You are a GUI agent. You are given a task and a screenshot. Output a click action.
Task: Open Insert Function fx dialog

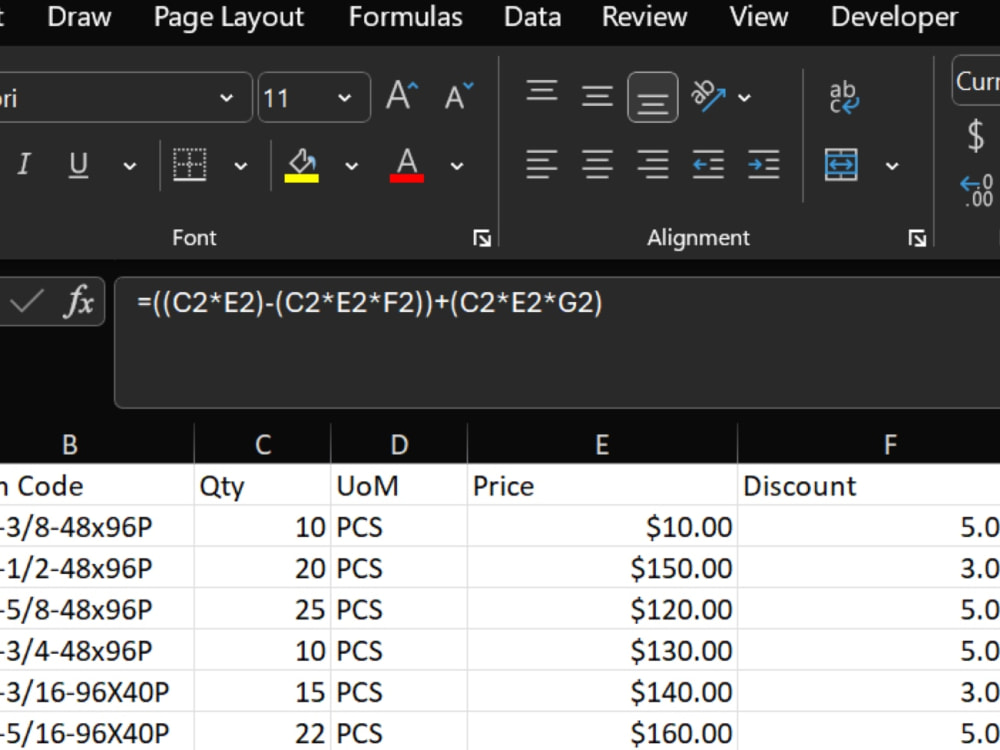[x=78, y=302]
